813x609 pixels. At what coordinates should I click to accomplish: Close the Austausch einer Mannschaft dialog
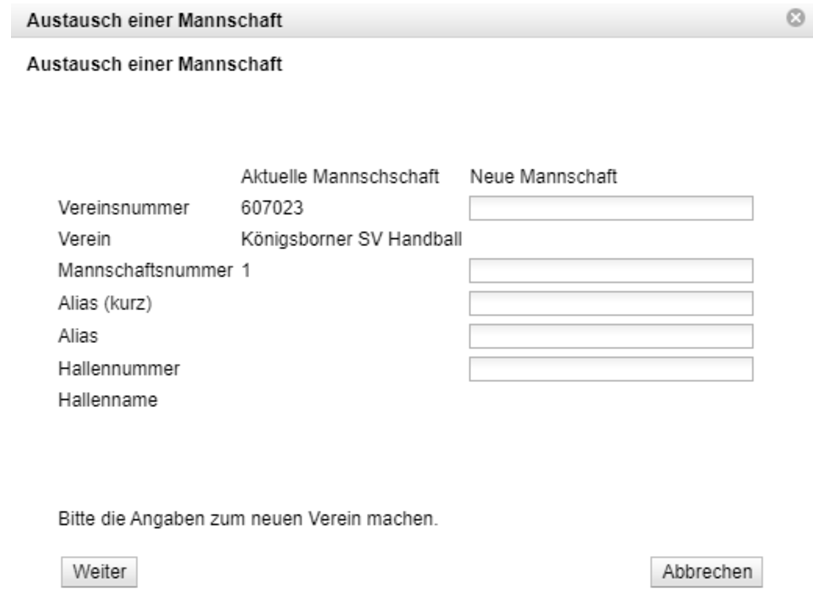click(x=796, y=18)
